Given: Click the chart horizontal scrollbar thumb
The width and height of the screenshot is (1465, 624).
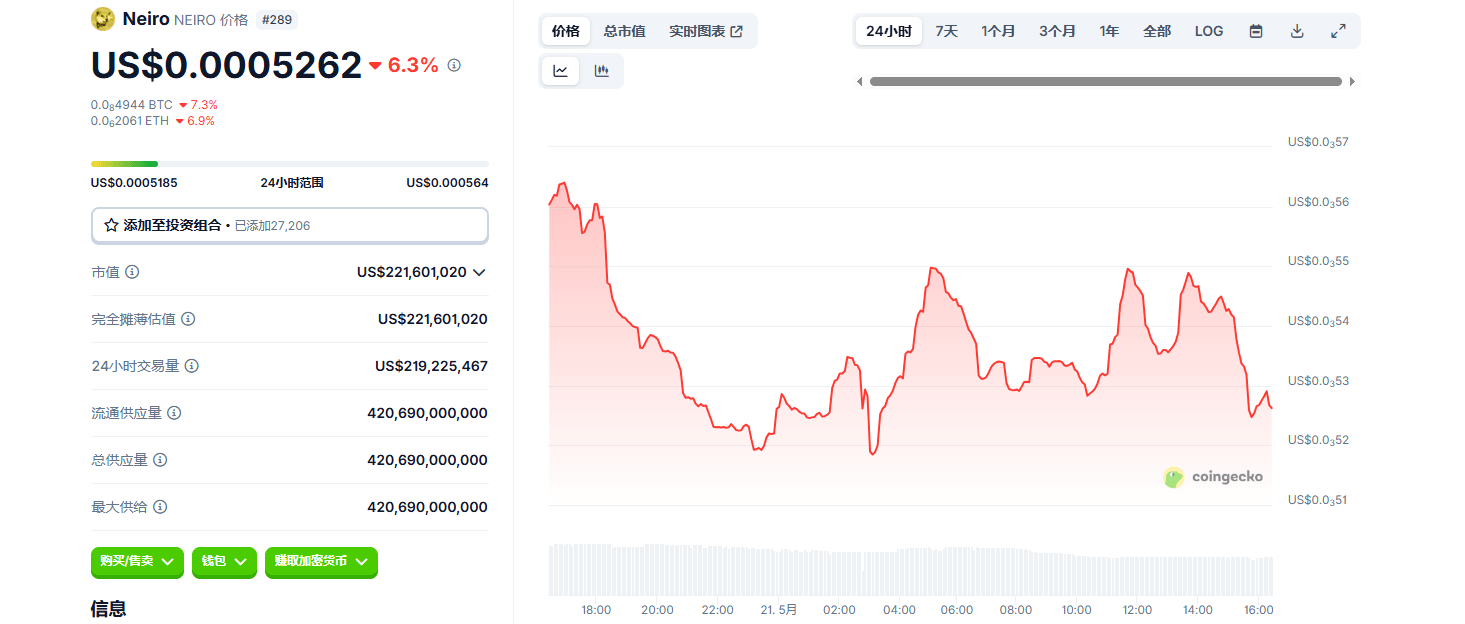Looking at the screenshot, I should pos(1106,82).
